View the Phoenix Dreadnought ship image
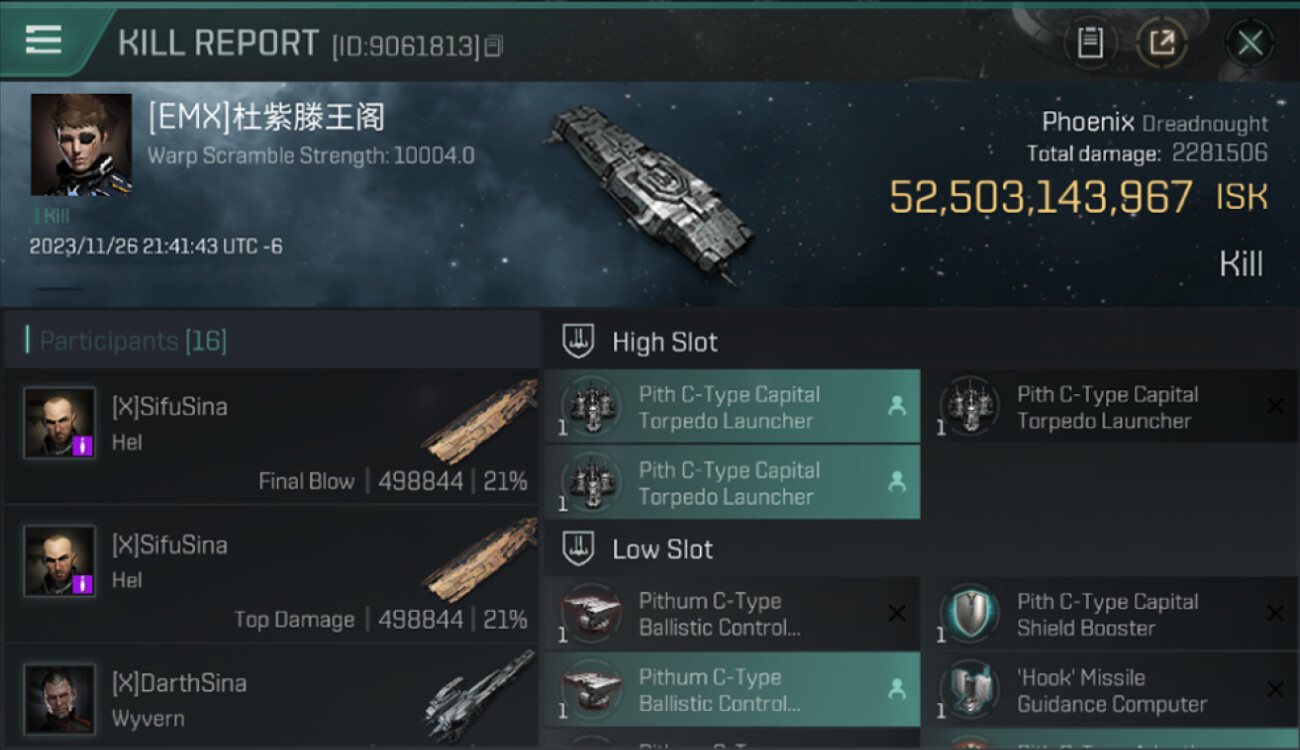The height and width of the screenshot is (750, 1300). (648, 188)
